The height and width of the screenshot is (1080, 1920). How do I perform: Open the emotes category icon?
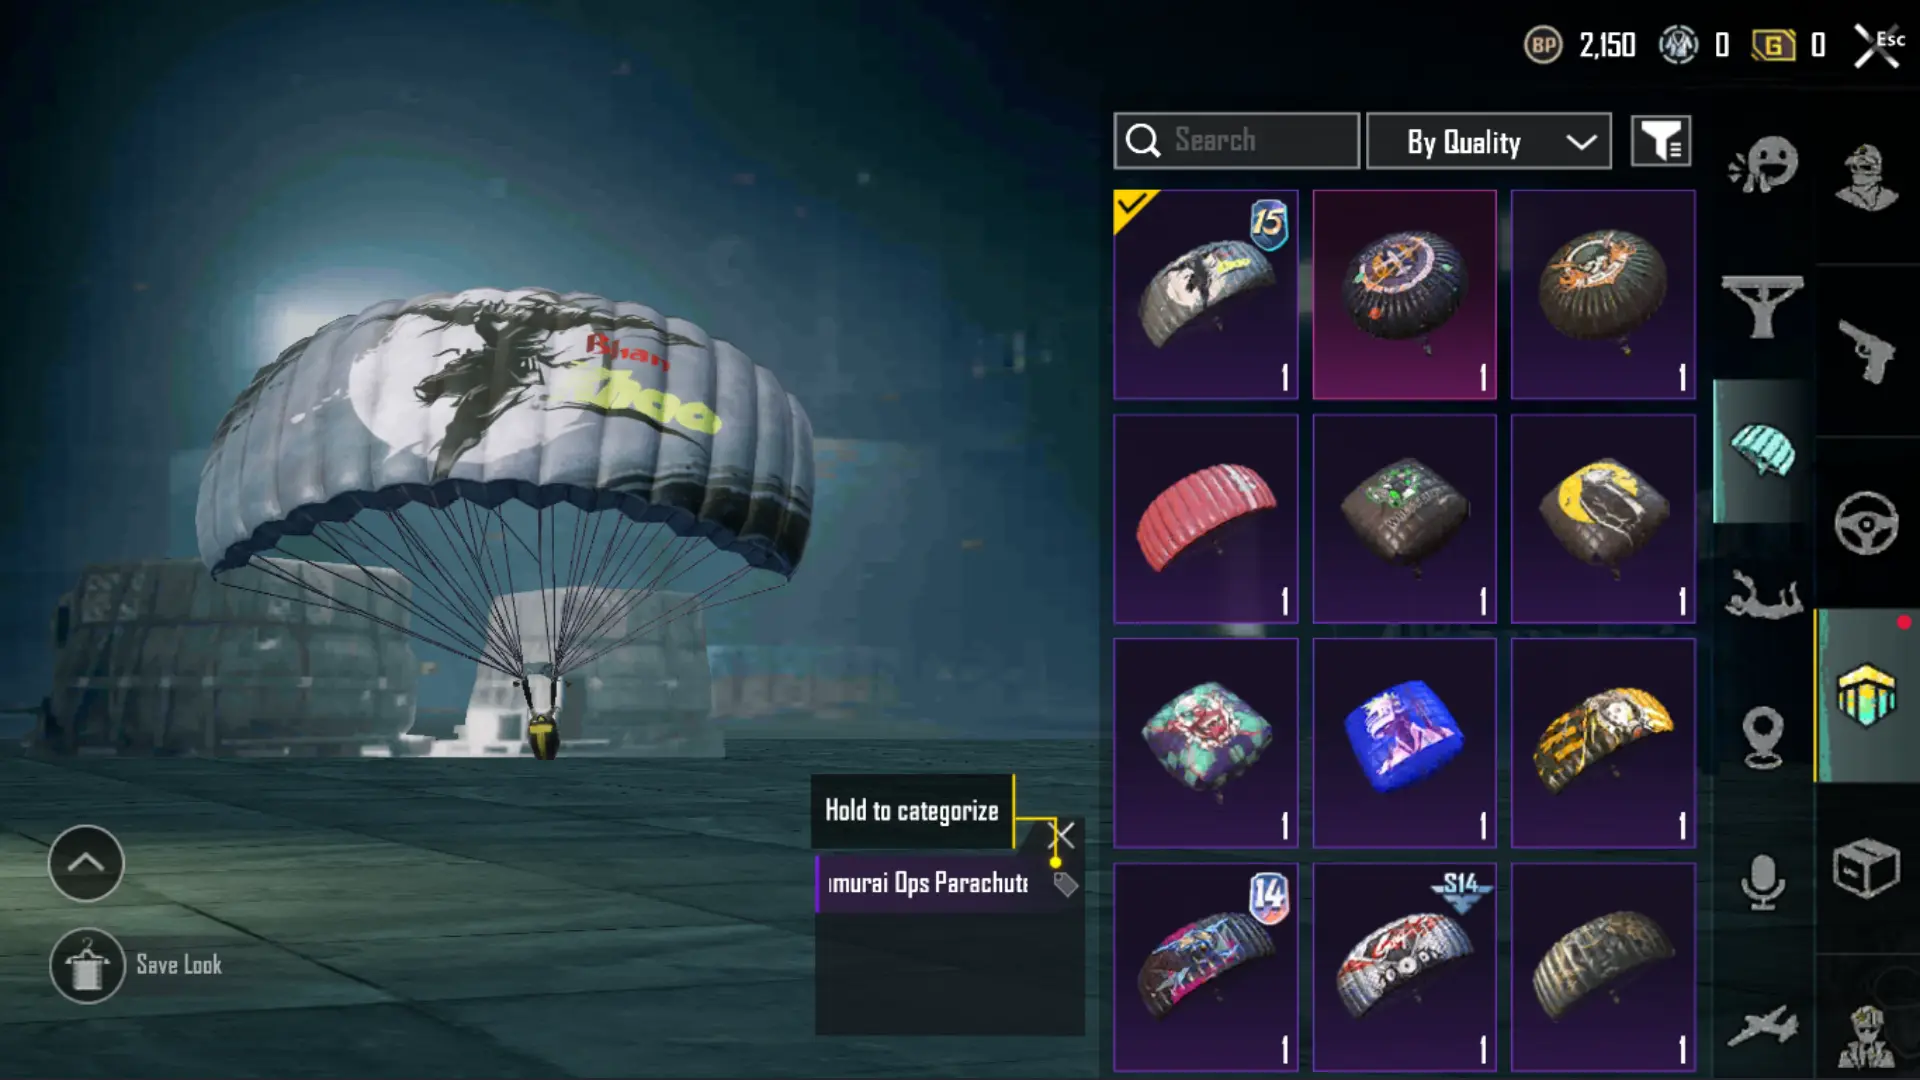coord(1762,165)
